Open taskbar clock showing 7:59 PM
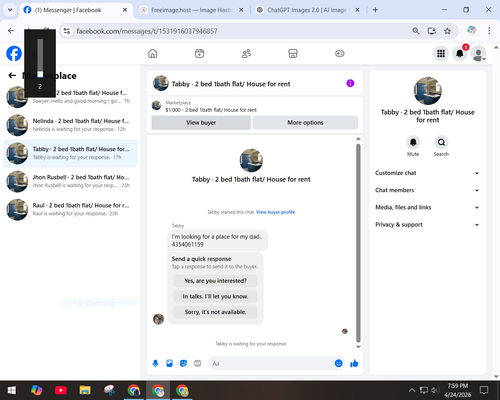Viewport: 500px width, 400px height. click(458, 390)
